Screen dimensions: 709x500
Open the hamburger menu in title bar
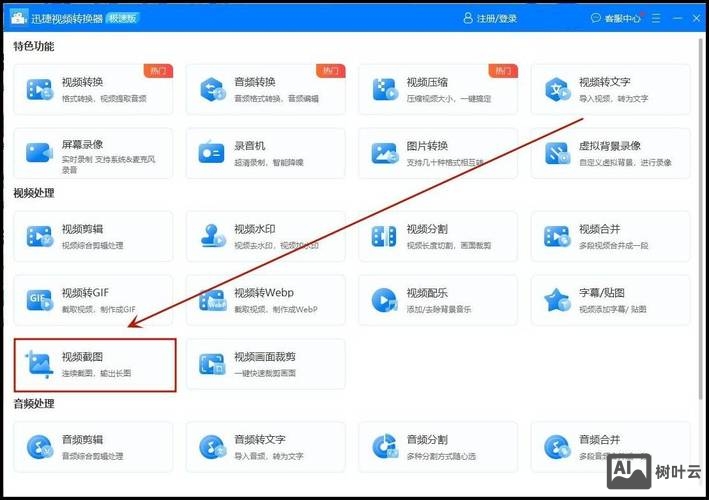(x=656, y=18)
